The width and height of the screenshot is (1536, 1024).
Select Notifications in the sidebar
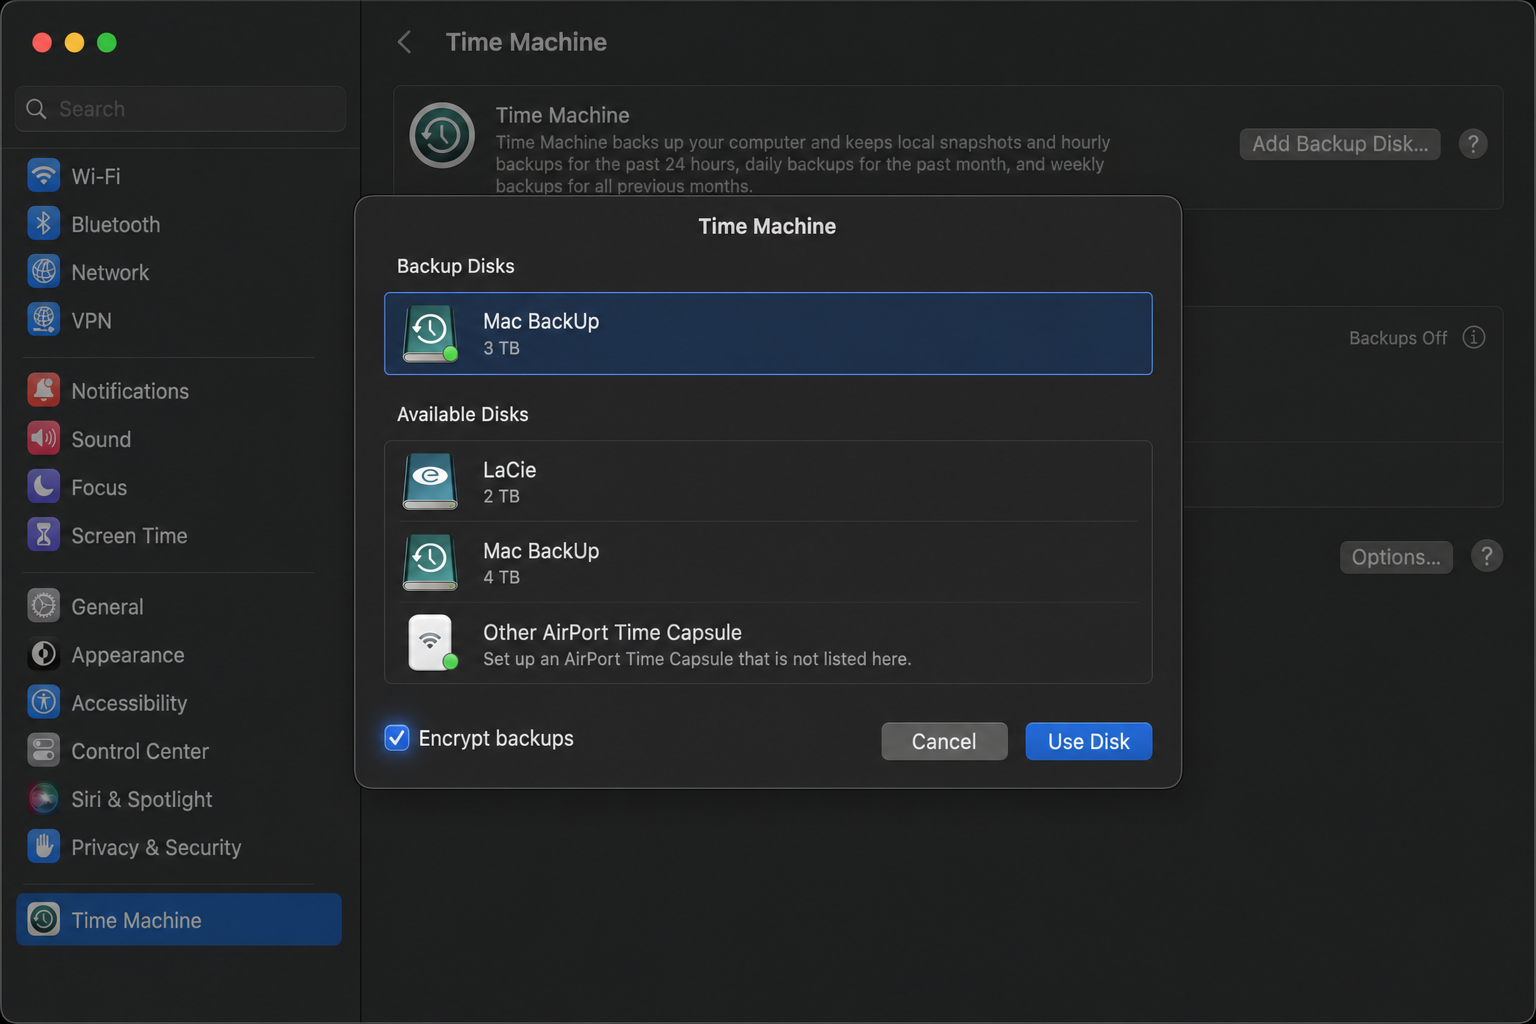click(x=179, y=391)
